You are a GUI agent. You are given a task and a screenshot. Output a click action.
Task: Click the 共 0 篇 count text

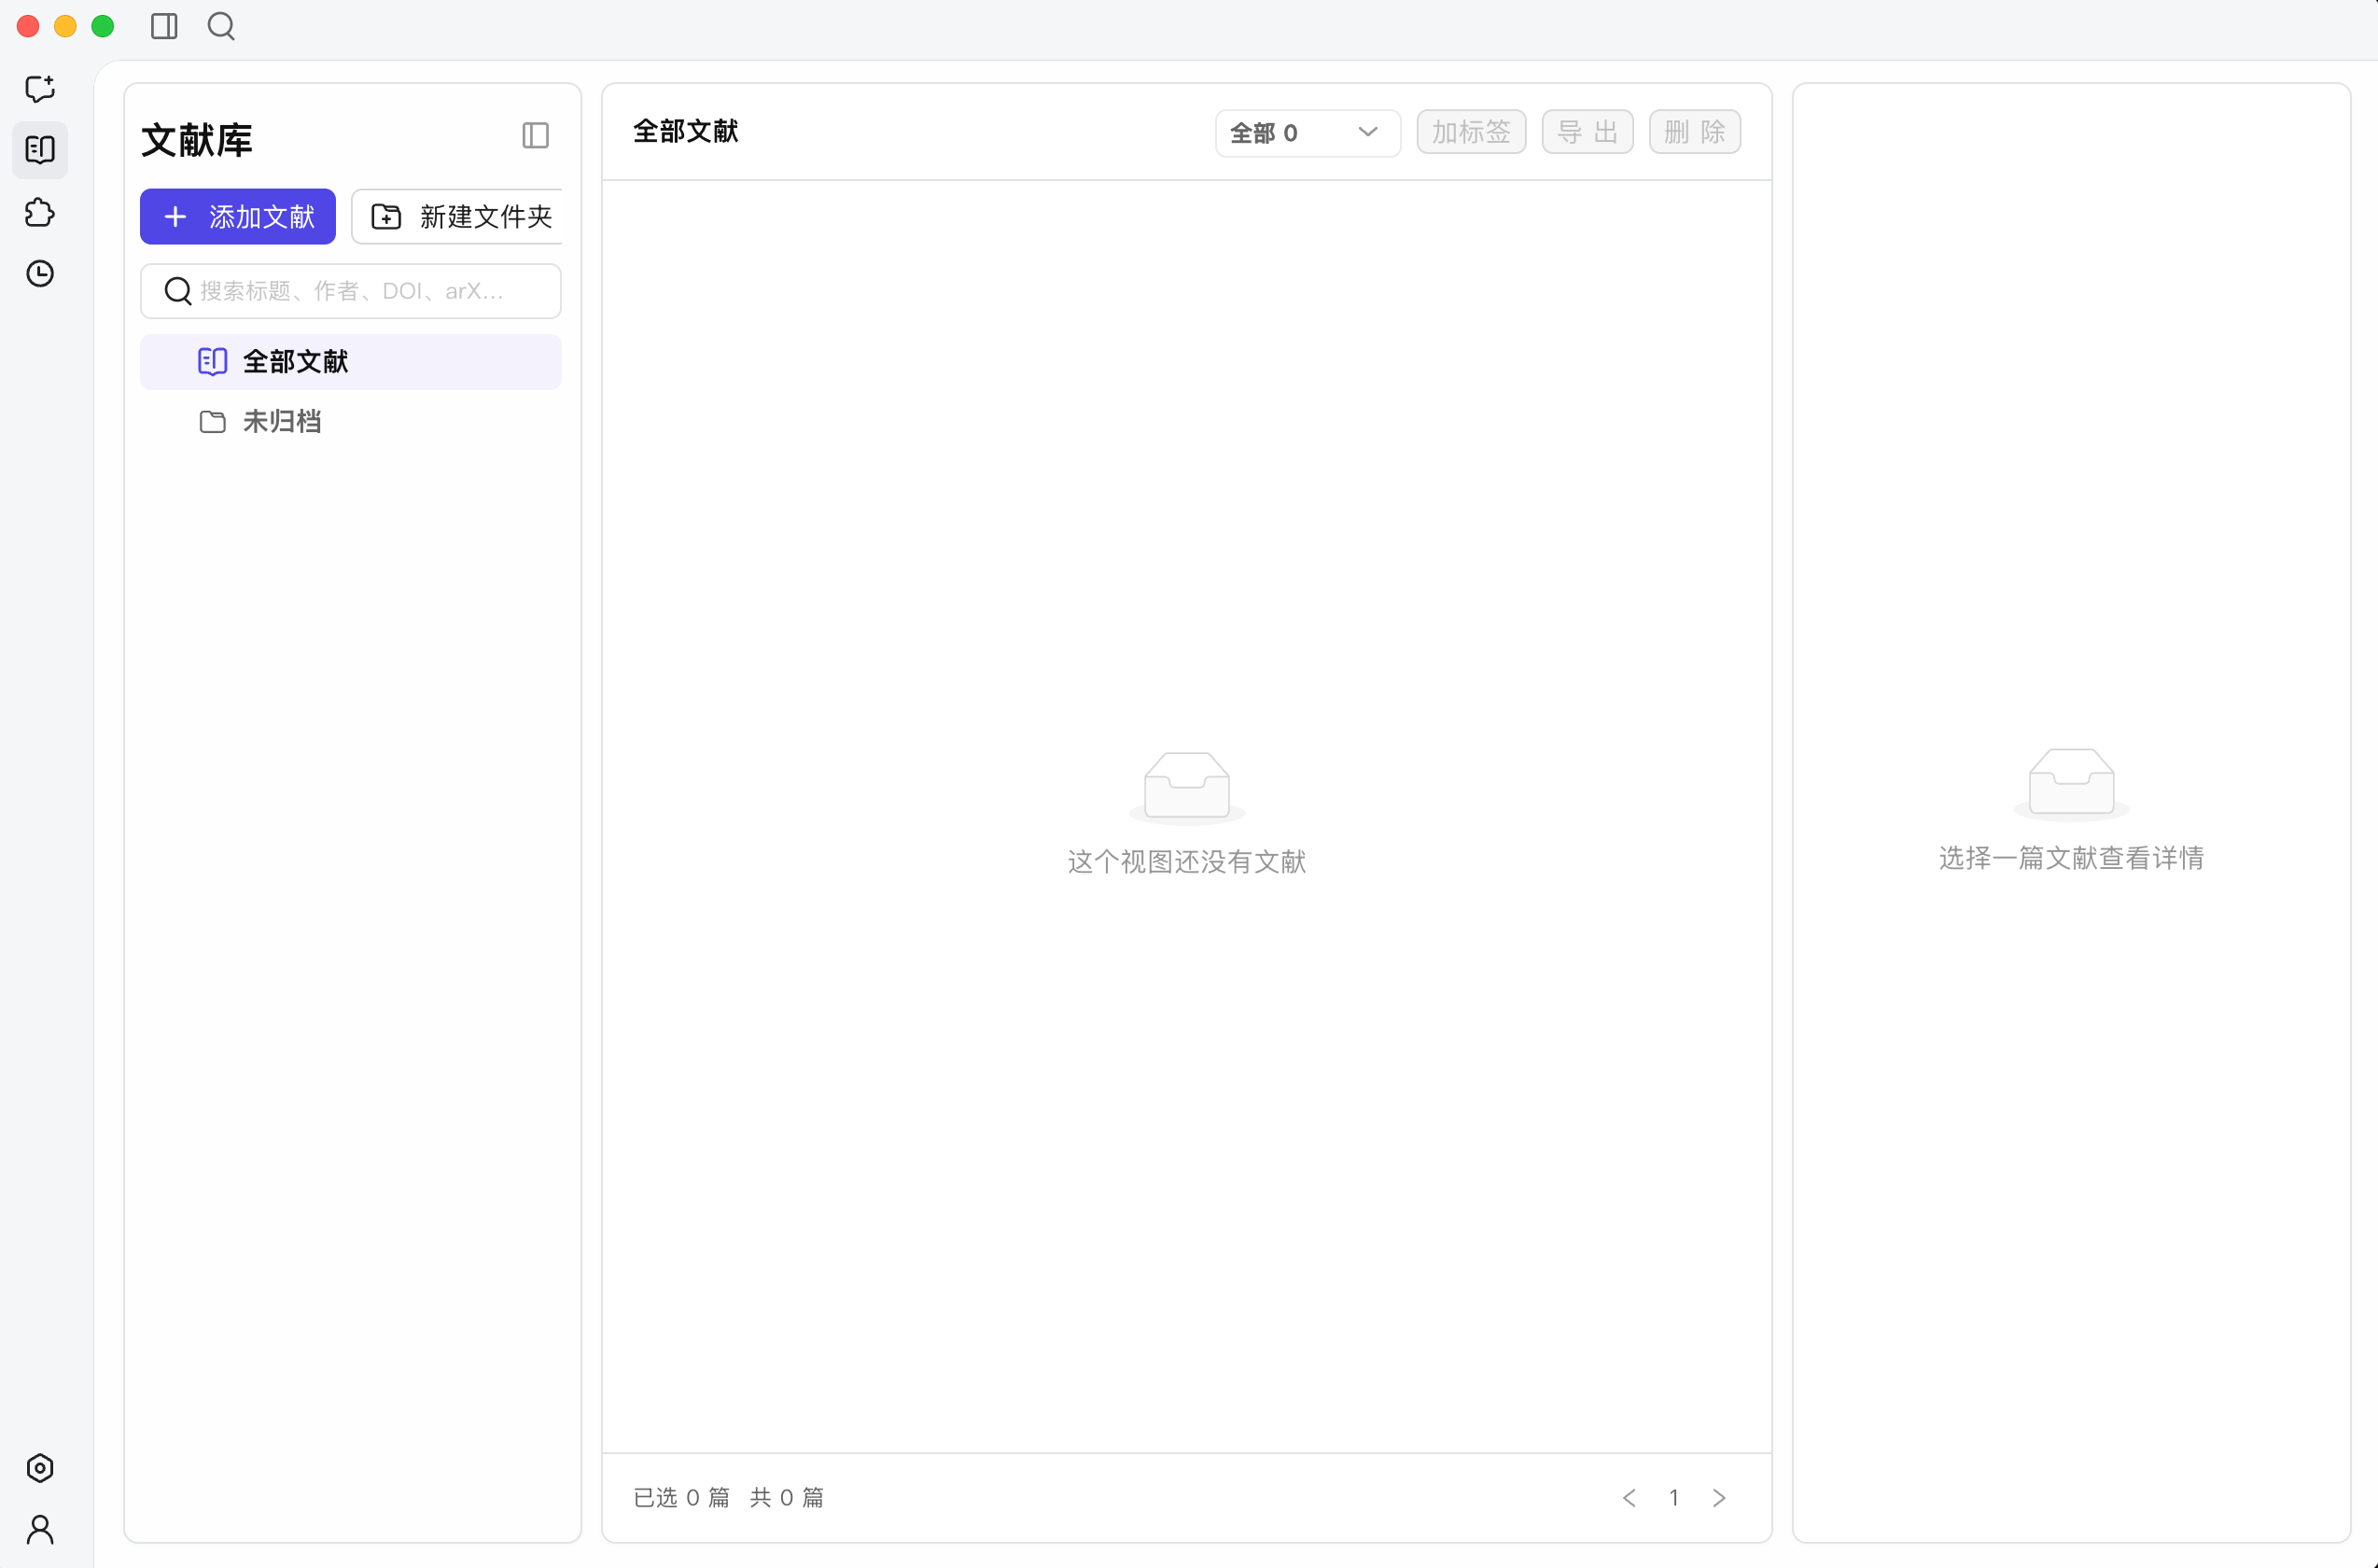(786, 1497)
